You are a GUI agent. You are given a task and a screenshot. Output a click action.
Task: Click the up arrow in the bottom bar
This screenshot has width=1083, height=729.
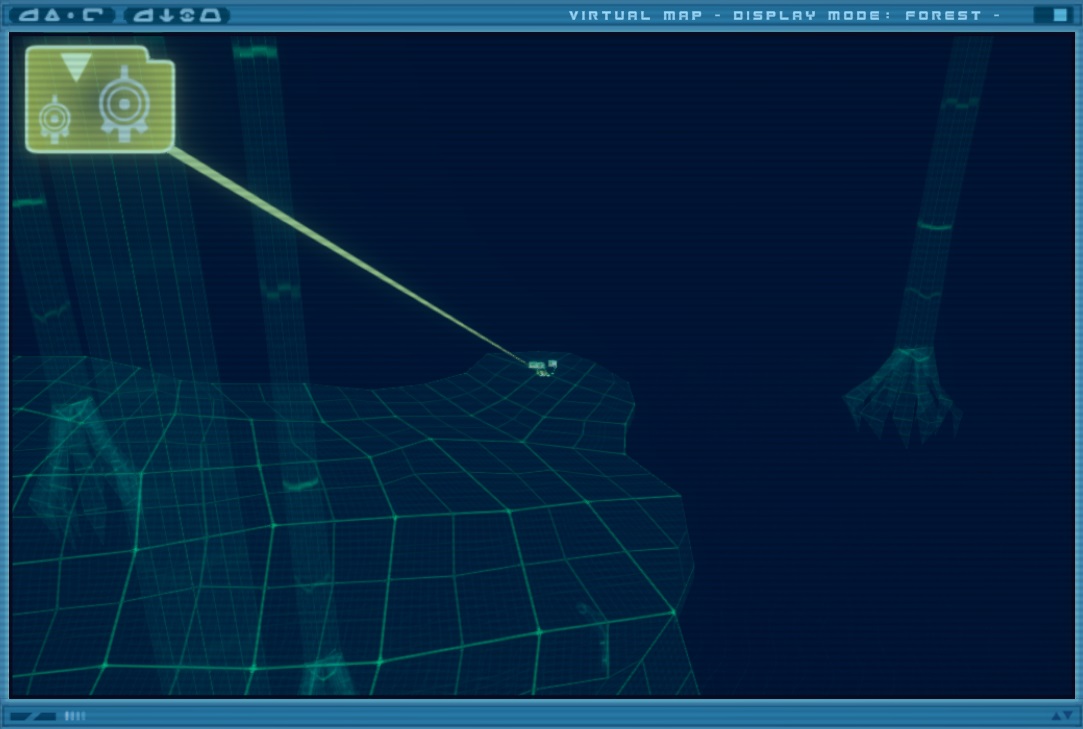pyautogui.click(x=1056, y=716)
